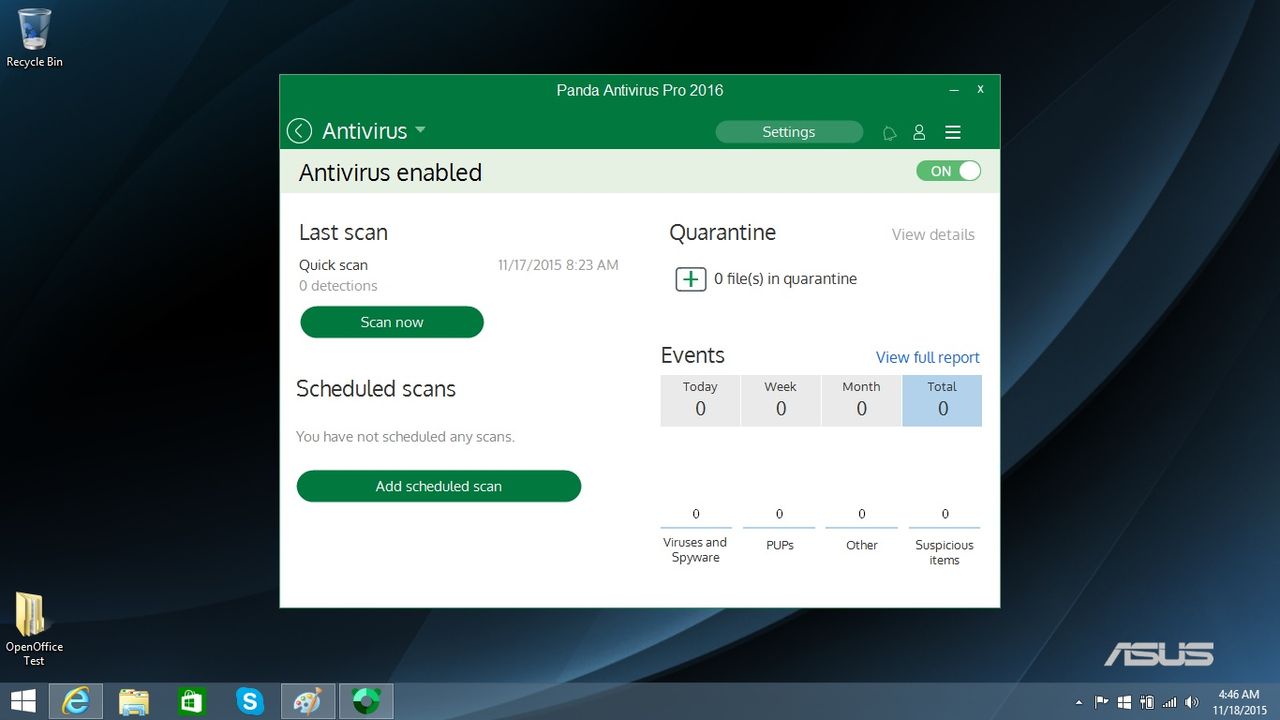Open the hamburger menu icon
Screen dimensions: 1280x720
[953, 132]
